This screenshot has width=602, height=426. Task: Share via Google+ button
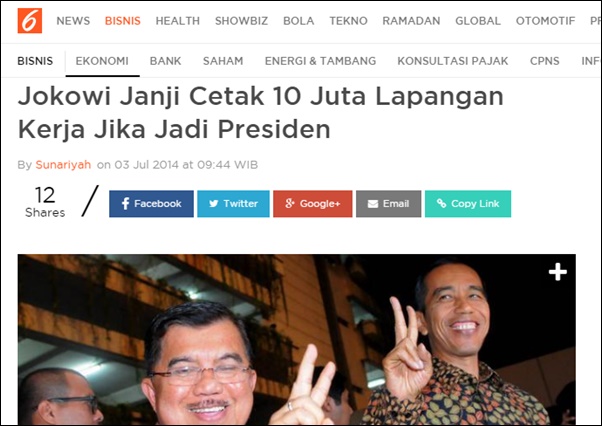313,204
